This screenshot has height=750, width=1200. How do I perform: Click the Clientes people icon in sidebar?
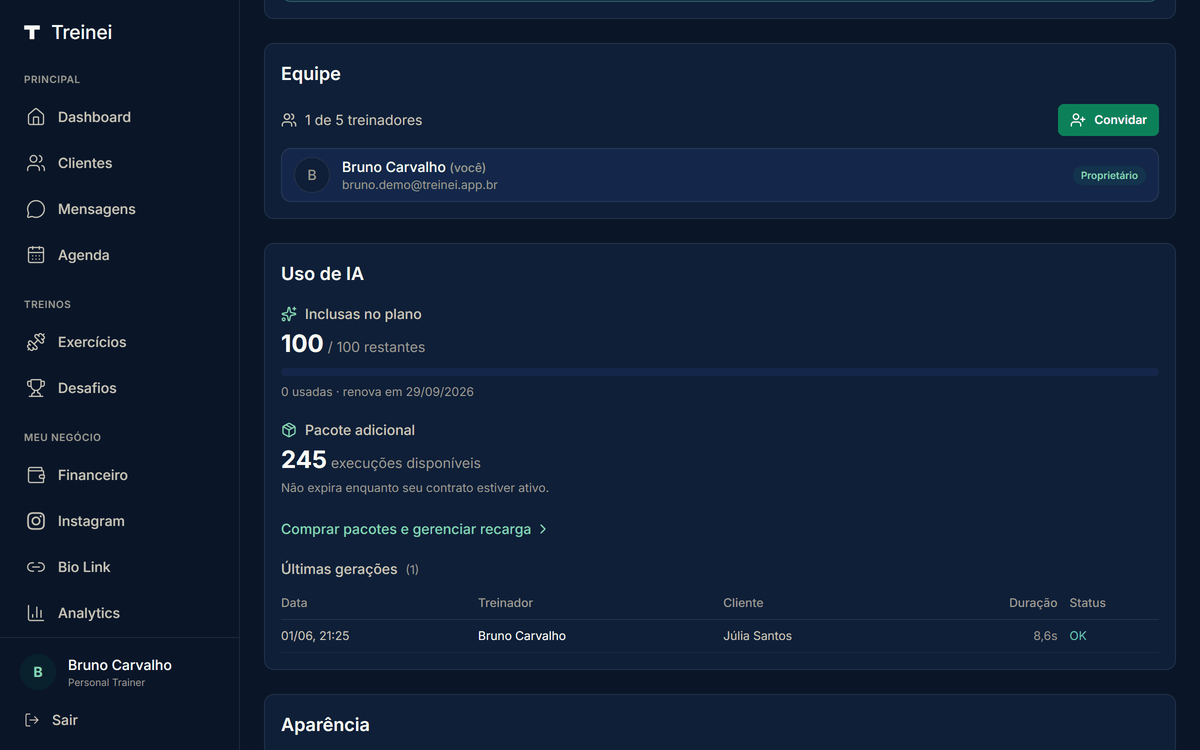coord(36,163)
